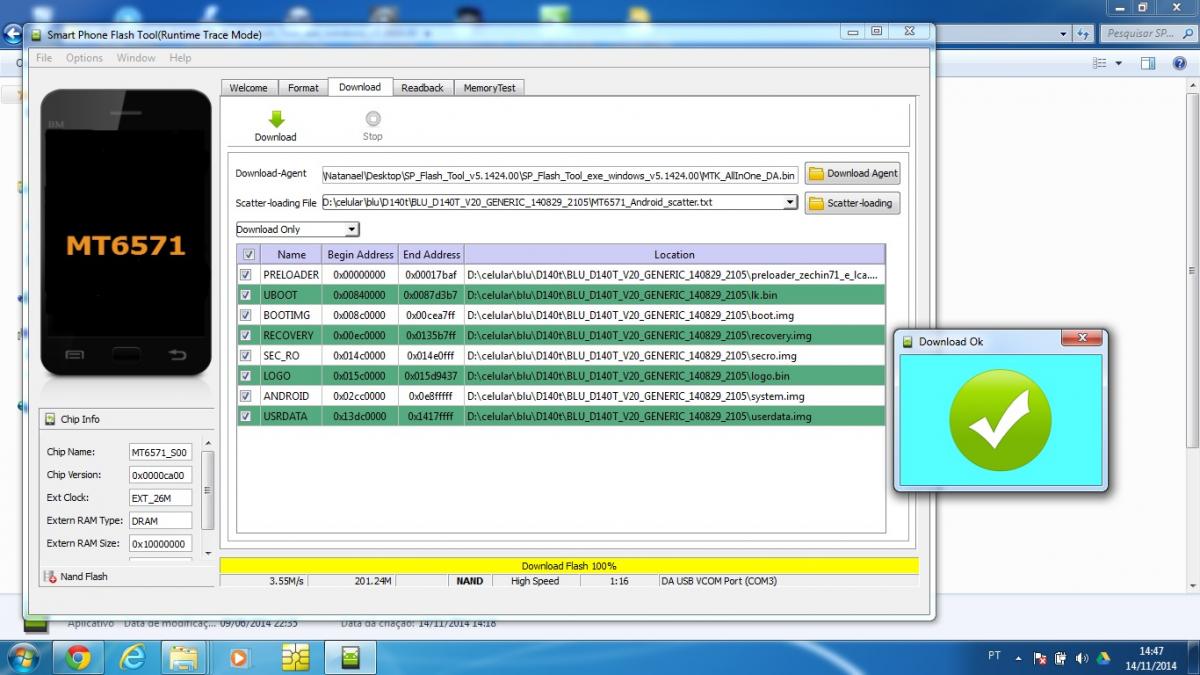Expand the Explorer address bar history dropdown

click(x=1063, y=34)
